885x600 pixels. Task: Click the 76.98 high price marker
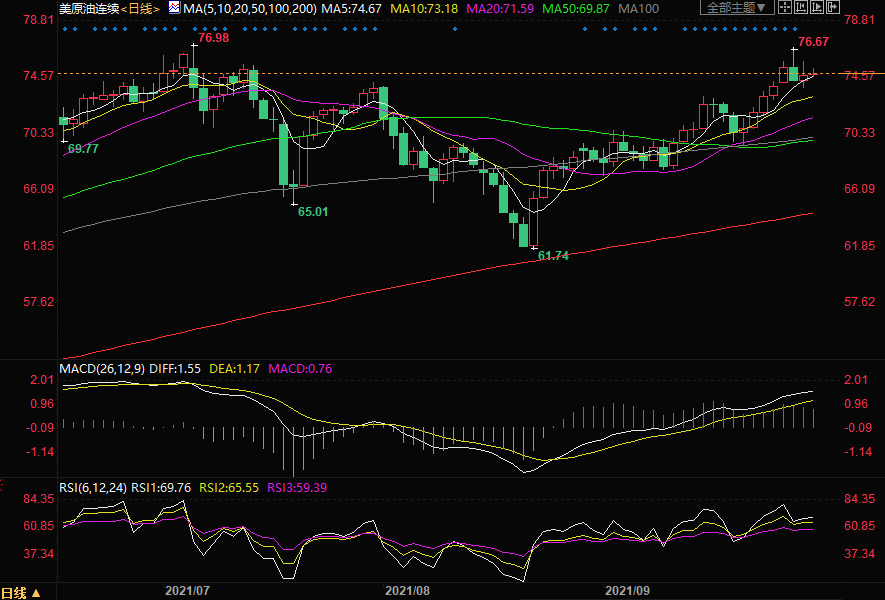[x=213, y=38]
